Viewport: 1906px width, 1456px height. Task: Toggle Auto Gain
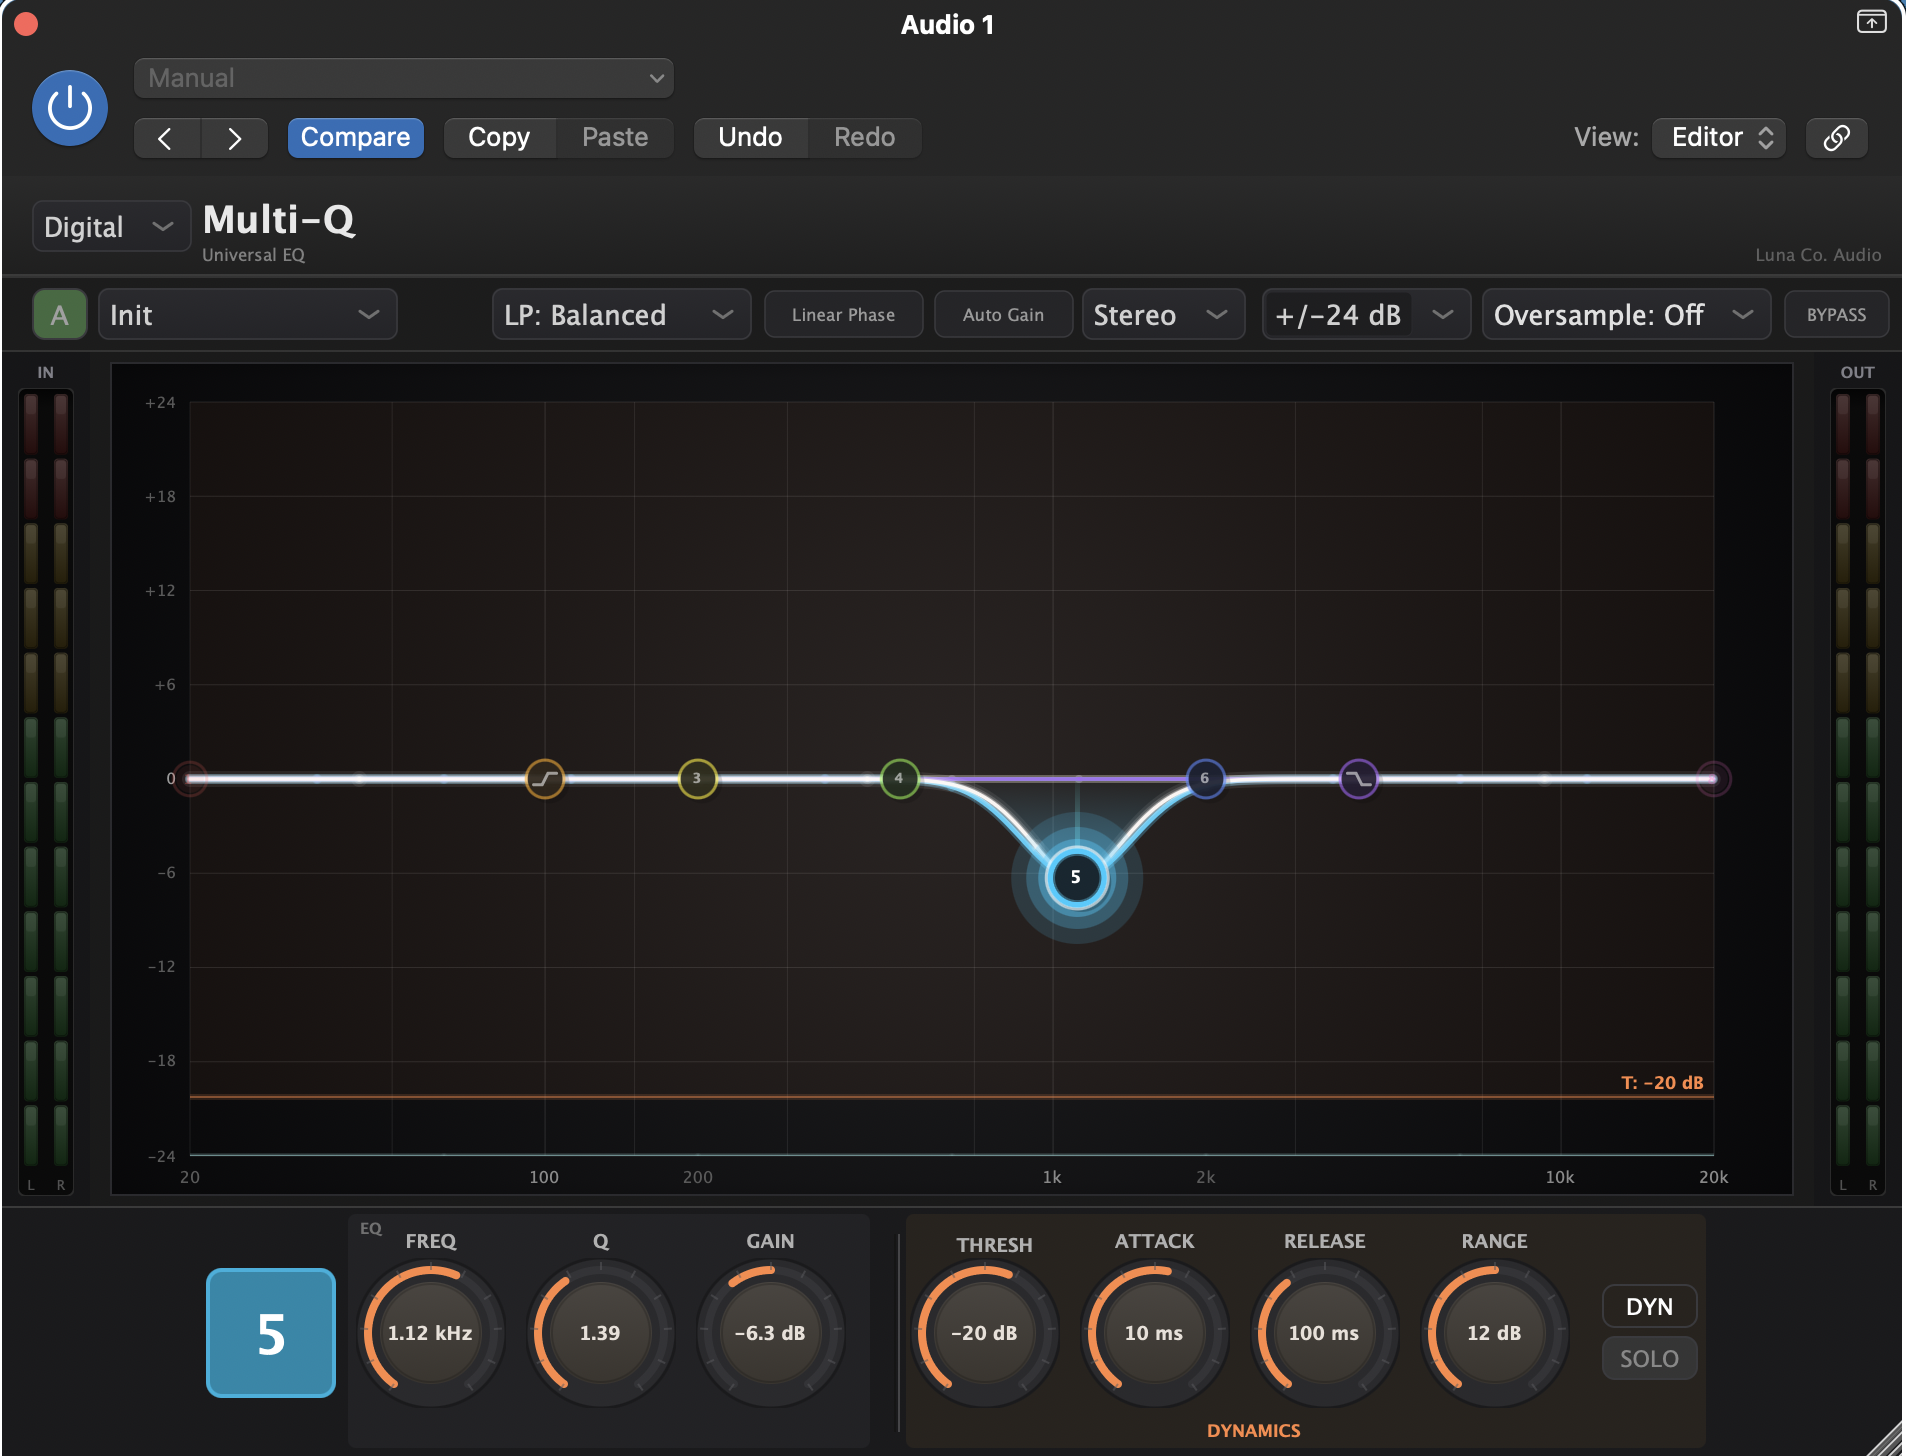(1003, 314)
